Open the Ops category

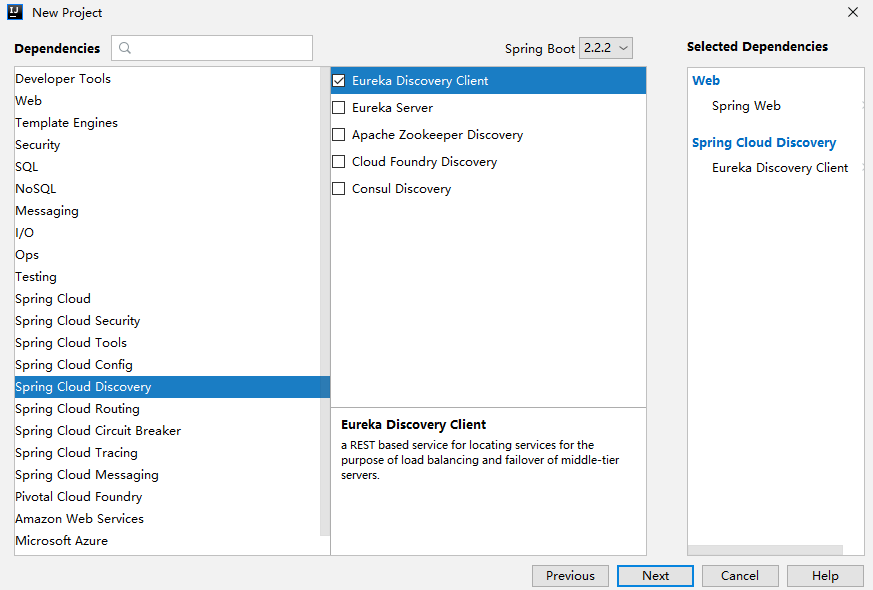[x=168, y=254]
